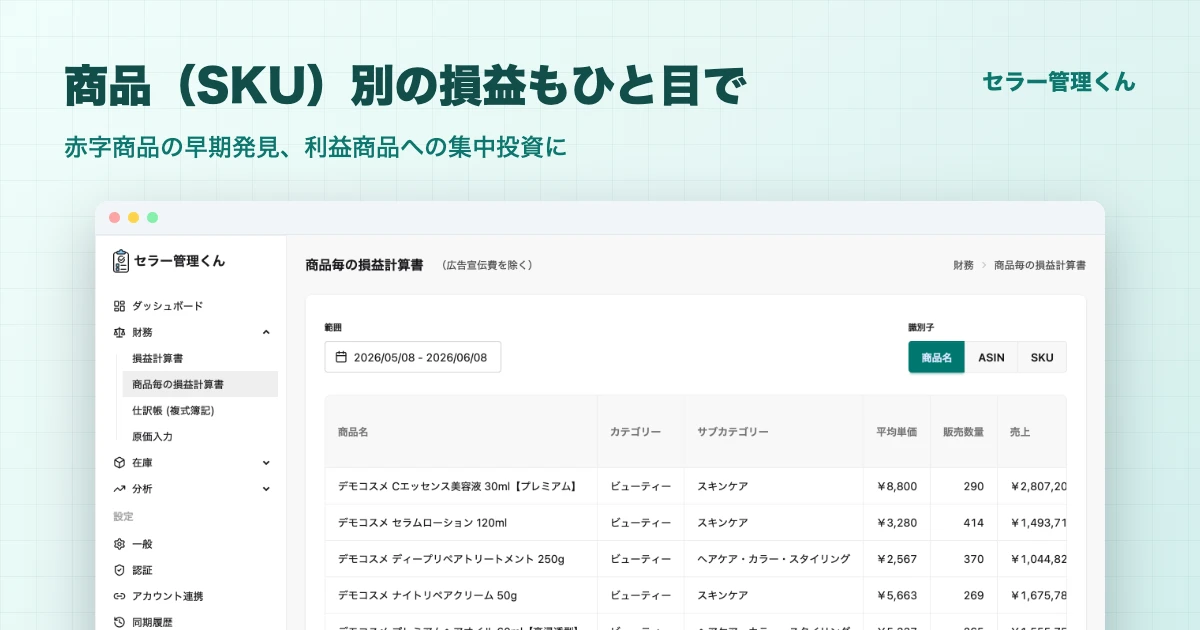
Task: Open the 2026/05/08 - 2026/06/08 date range picker
Action: (x=413, y=357)
